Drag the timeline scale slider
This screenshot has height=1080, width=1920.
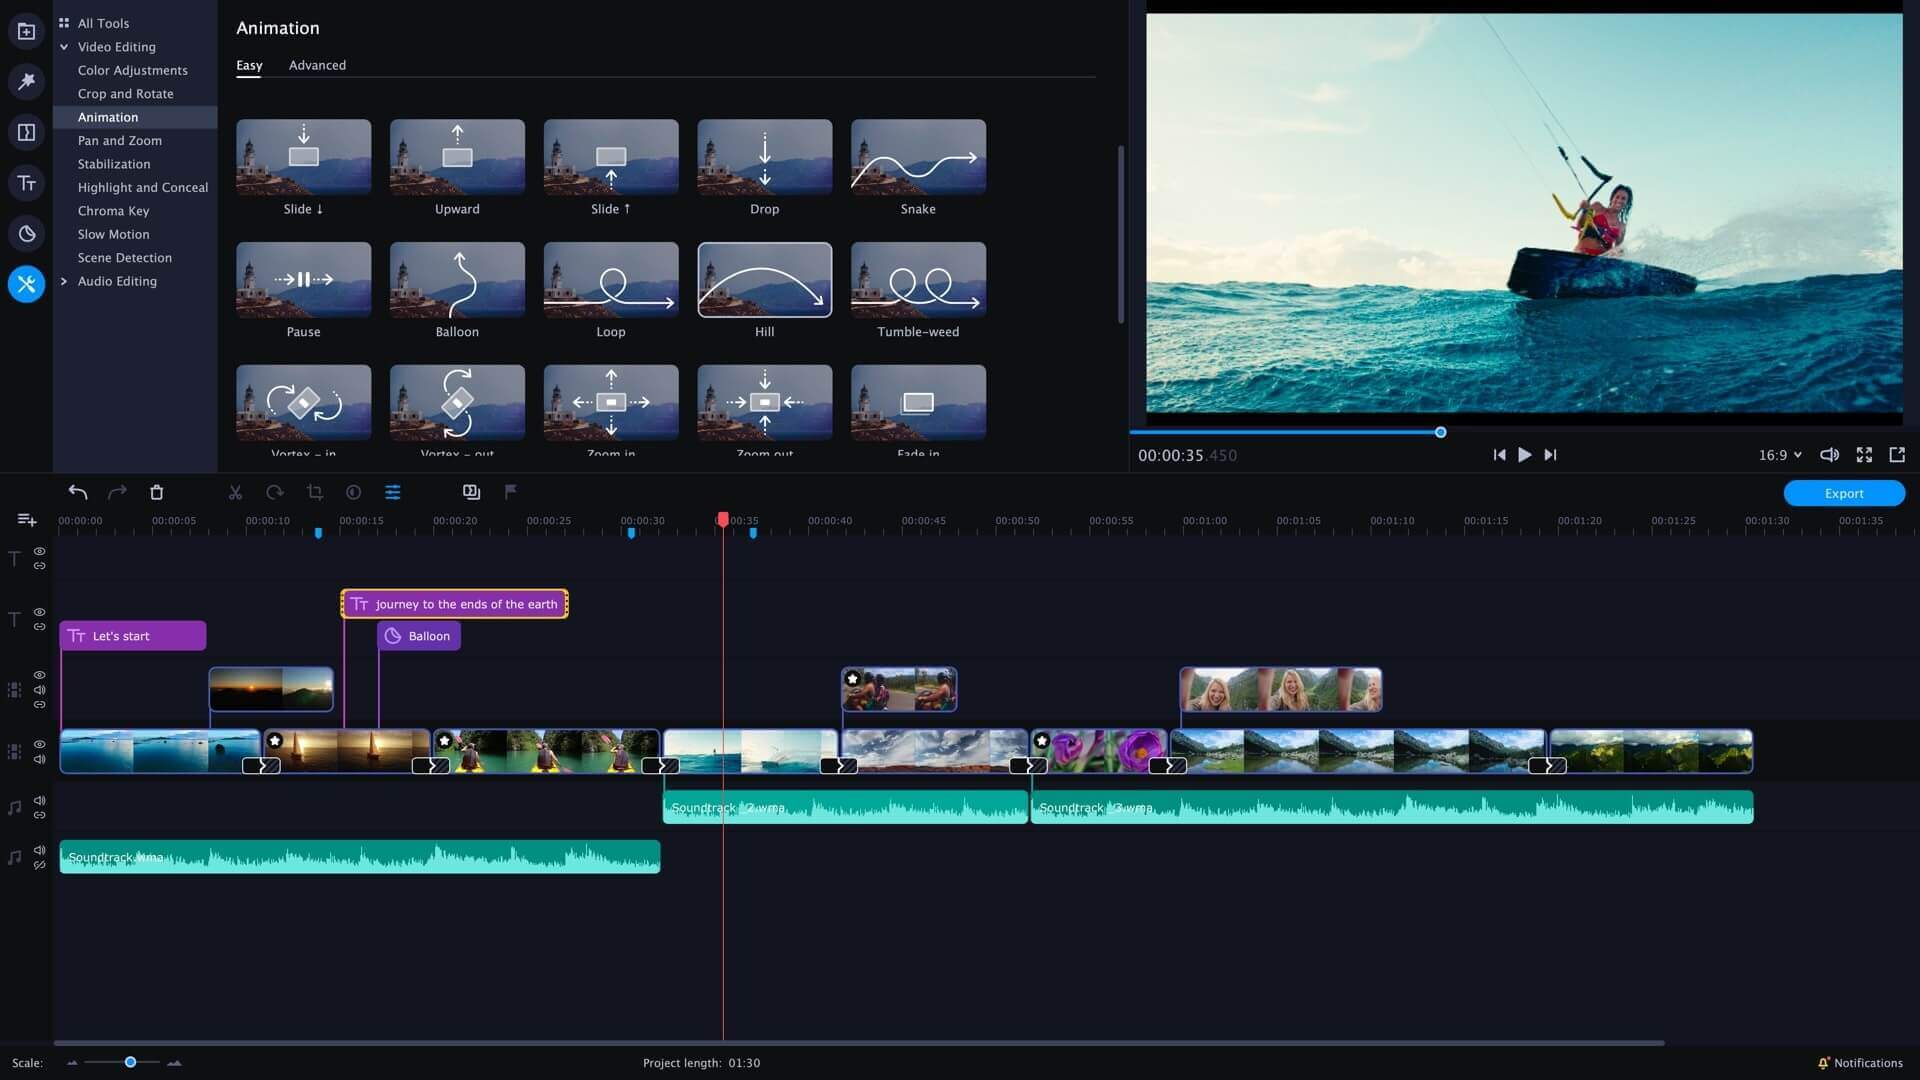pyautogui.click(x=131, y=1062)
